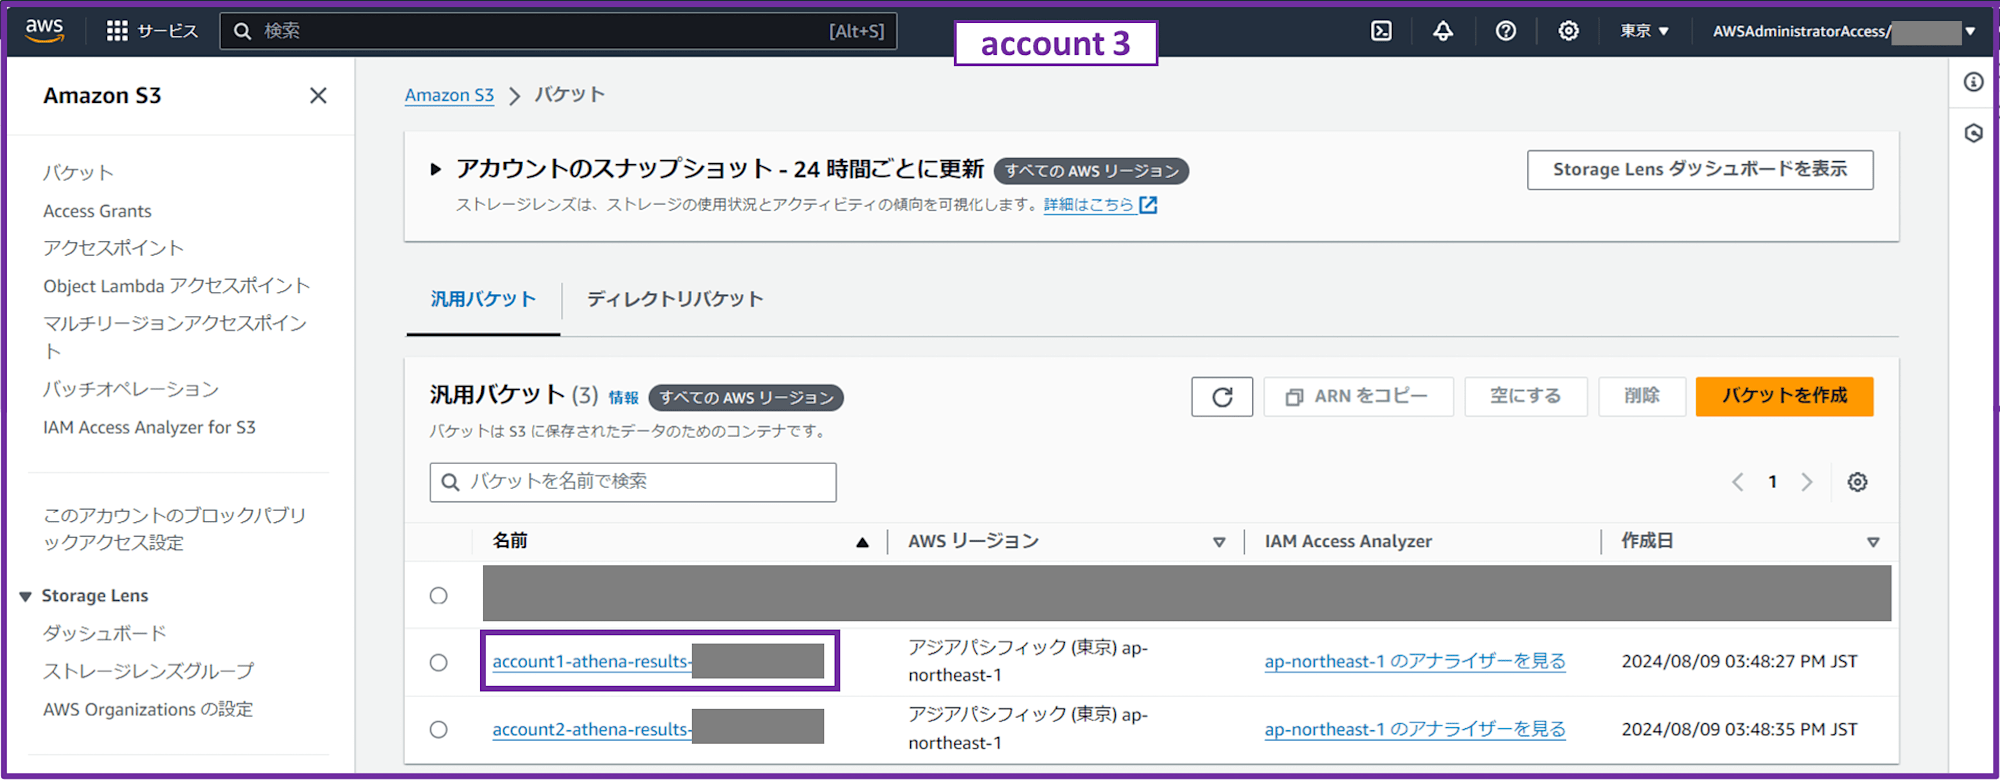Expand the アカウントのスナップショット section
This screenshot has width=2000, height=780.
(x=435, y=169)
